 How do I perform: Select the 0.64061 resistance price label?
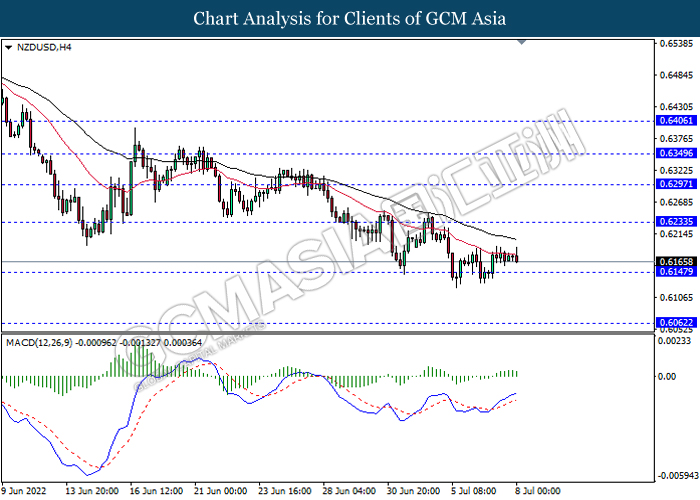676,121
